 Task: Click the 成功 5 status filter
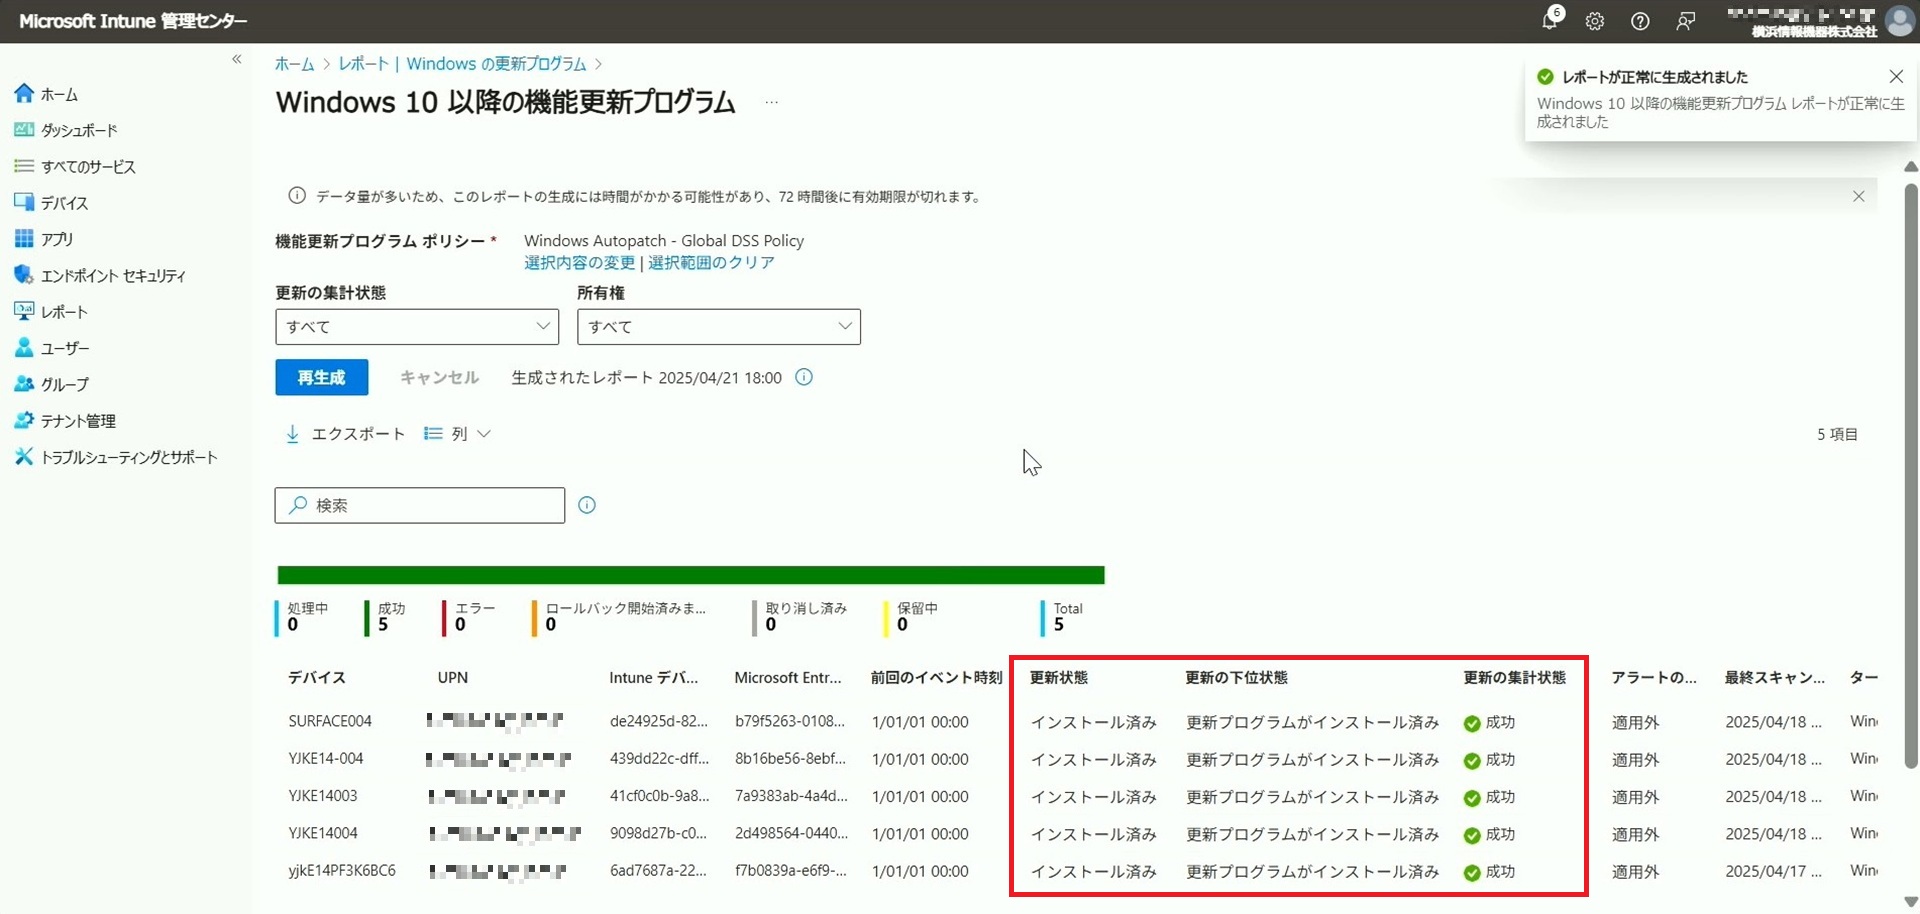tap(386, 617)
